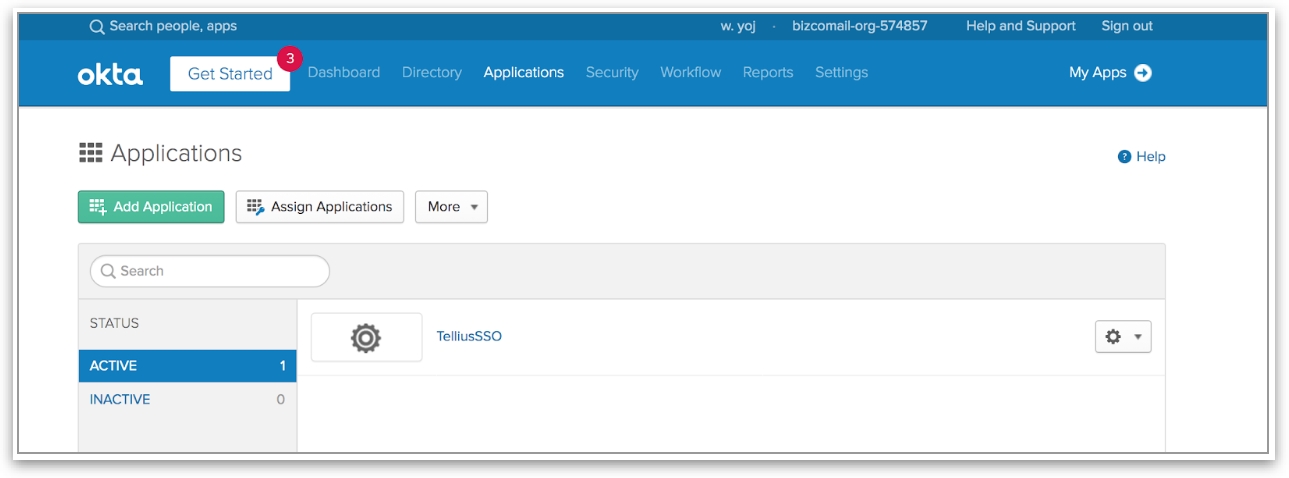Open the Directory menu
Image resolution: width=1289 pixels, height=478 pixels.
tap(432, 73)
